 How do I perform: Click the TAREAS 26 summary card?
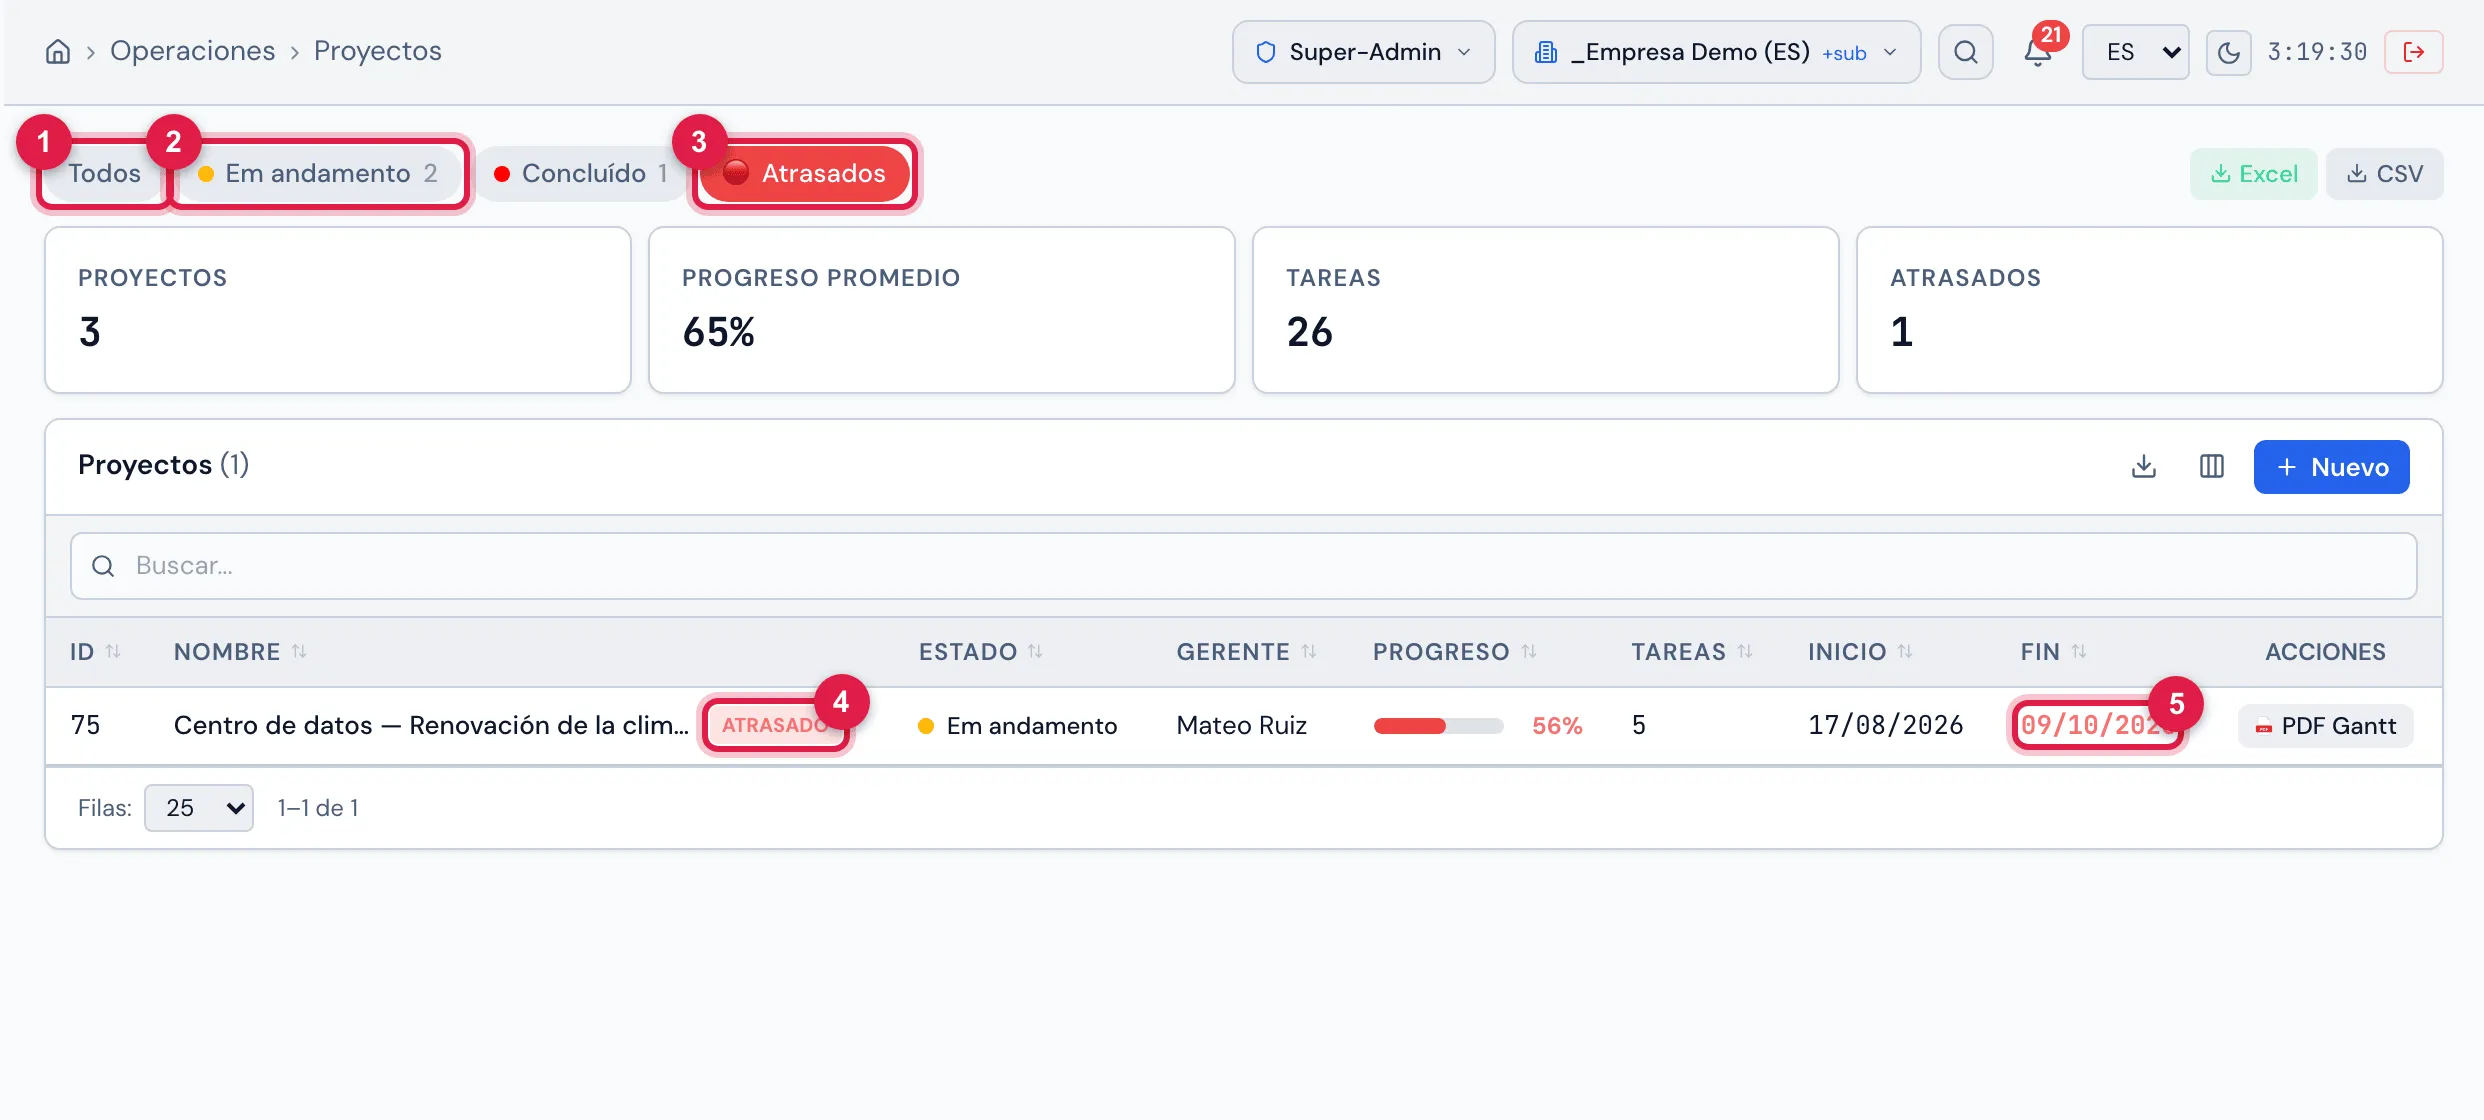pyautogui.click(x=1546, y=310)
